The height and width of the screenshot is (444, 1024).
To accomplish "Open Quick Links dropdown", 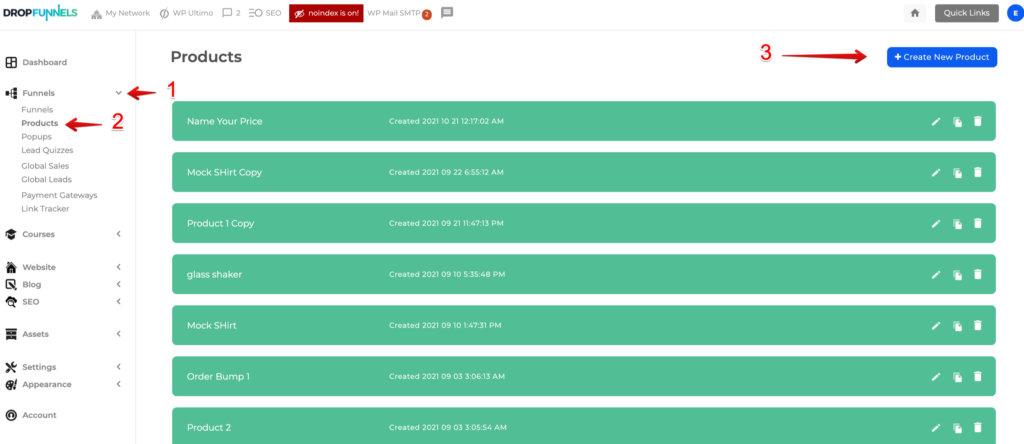I will click(x=967, y=13).
